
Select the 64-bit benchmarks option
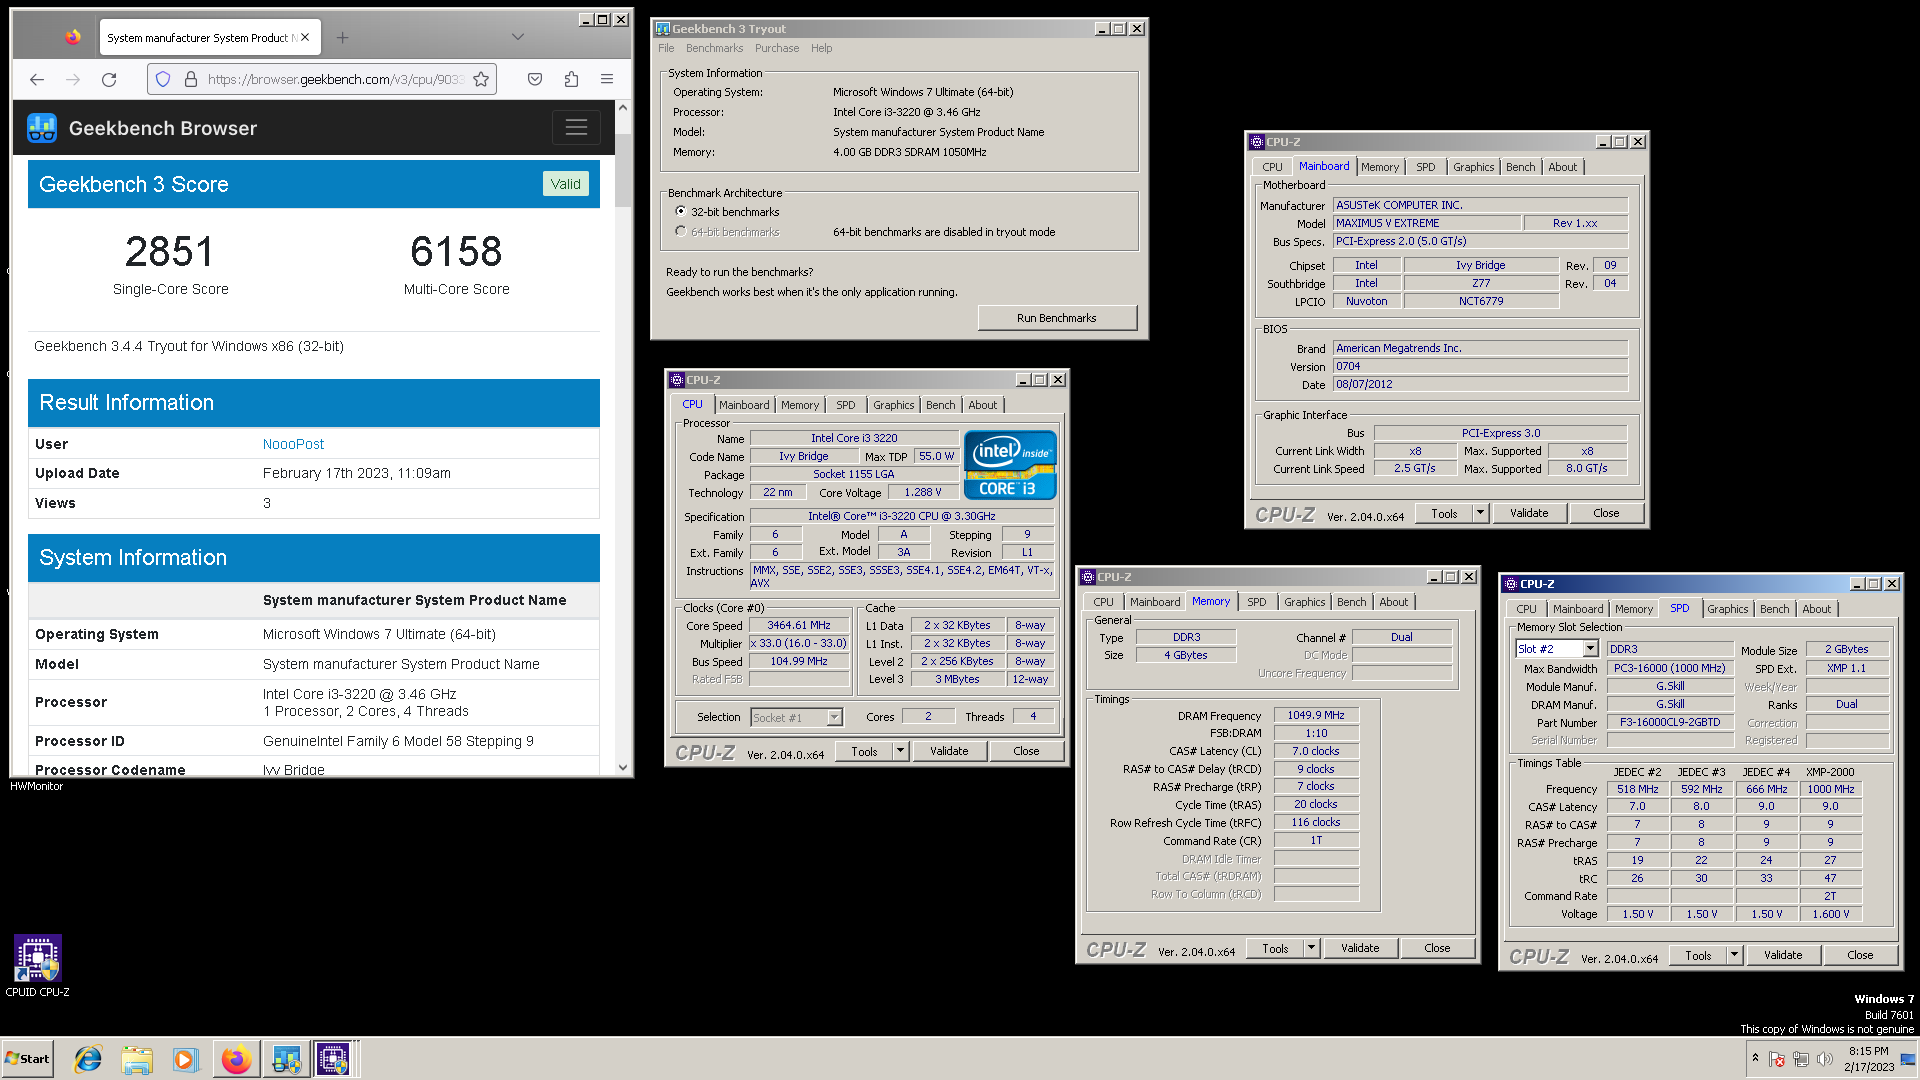pos(728,232)
